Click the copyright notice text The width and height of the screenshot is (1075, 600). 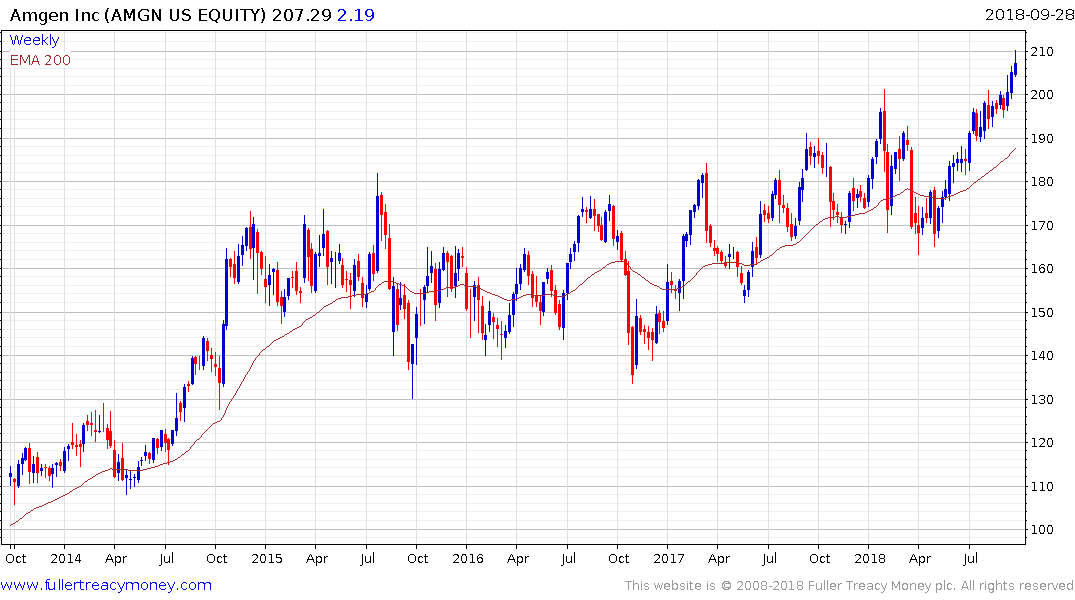coord(849,586)
